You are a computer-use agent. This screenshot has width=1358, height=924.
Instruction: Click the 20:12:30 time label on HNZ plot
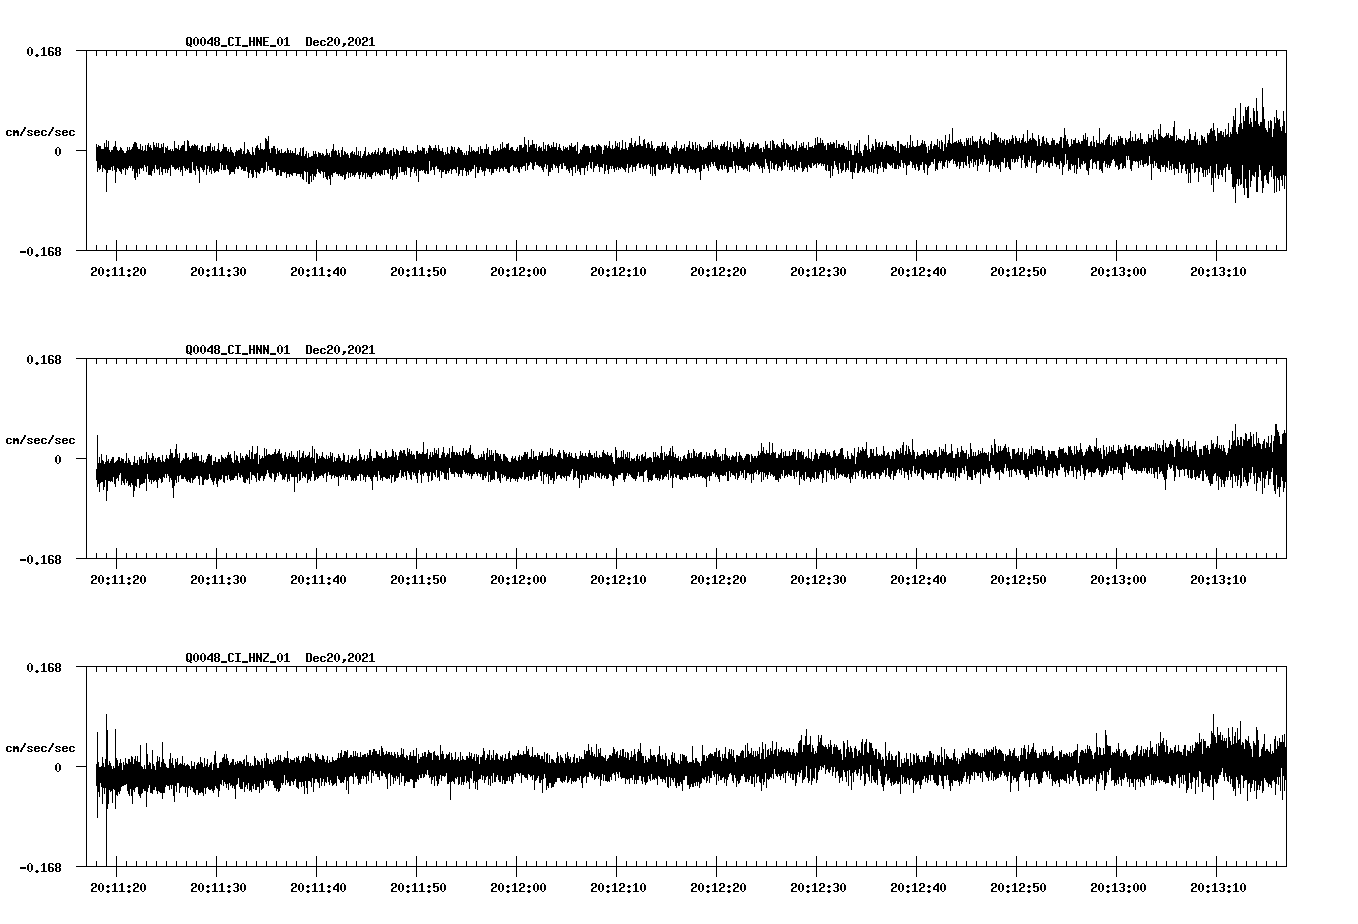click(818, 888)
